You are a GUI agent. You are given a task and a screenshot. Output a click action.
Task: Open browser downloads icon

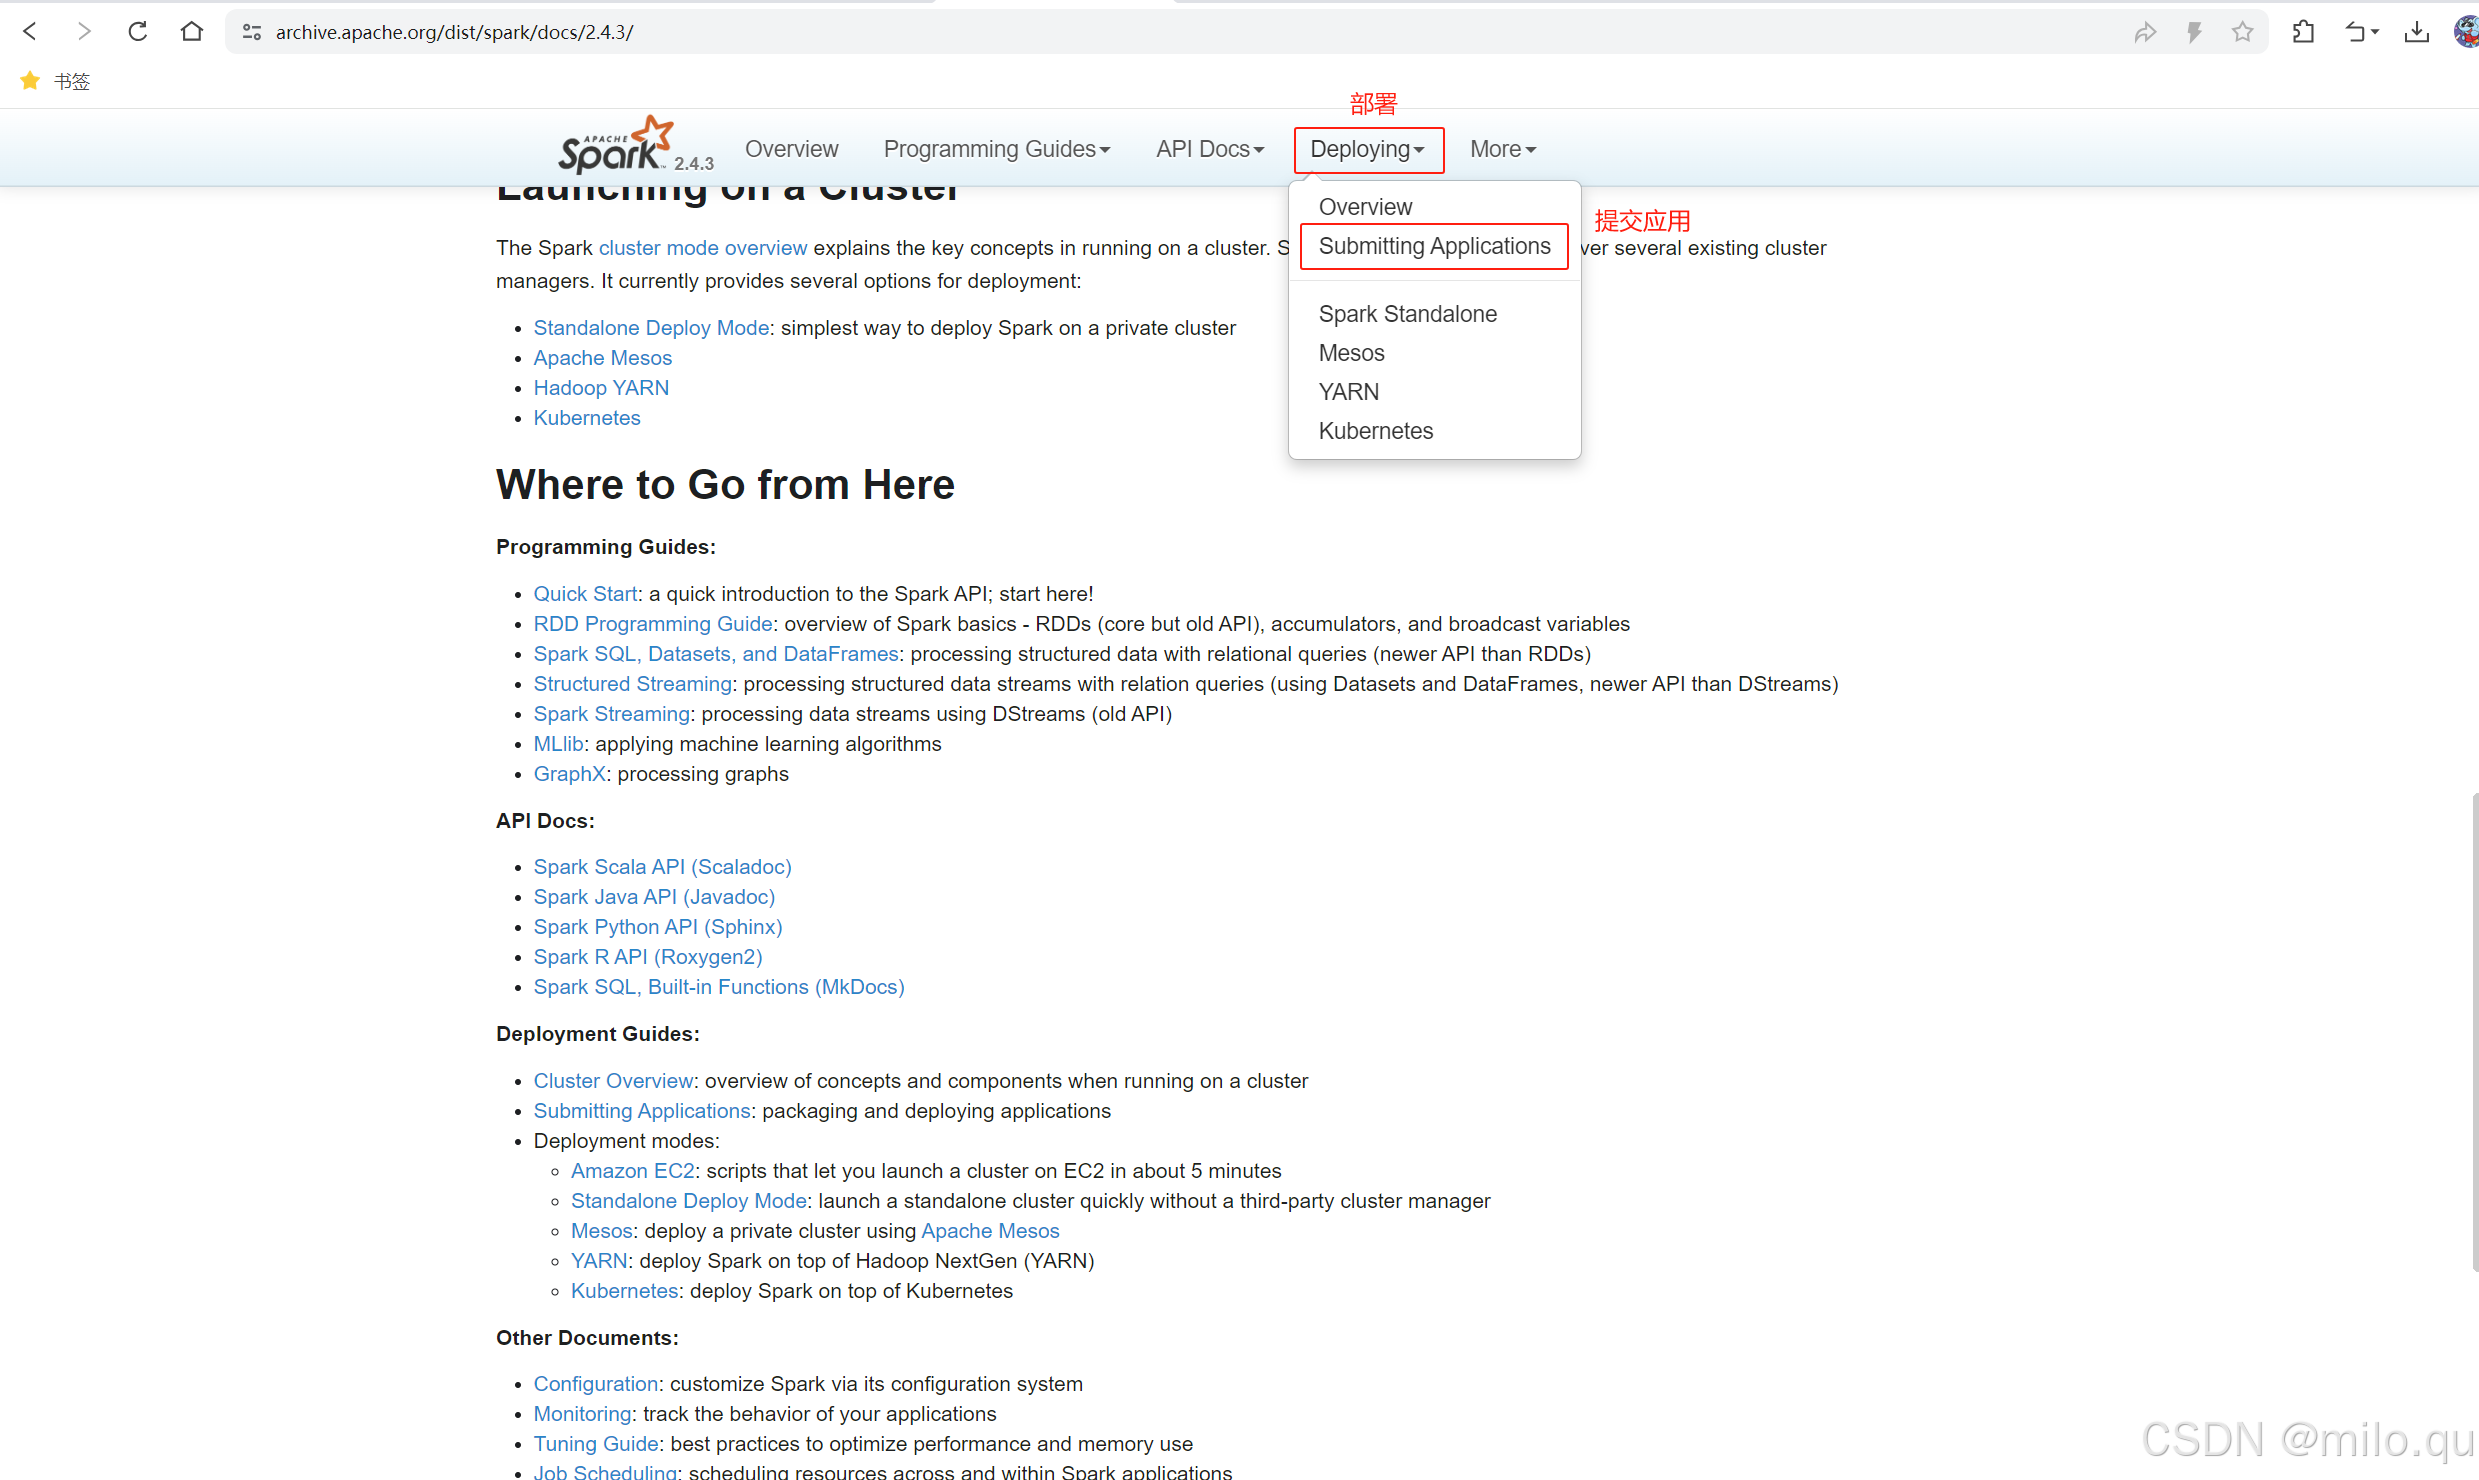[2416, 32]
